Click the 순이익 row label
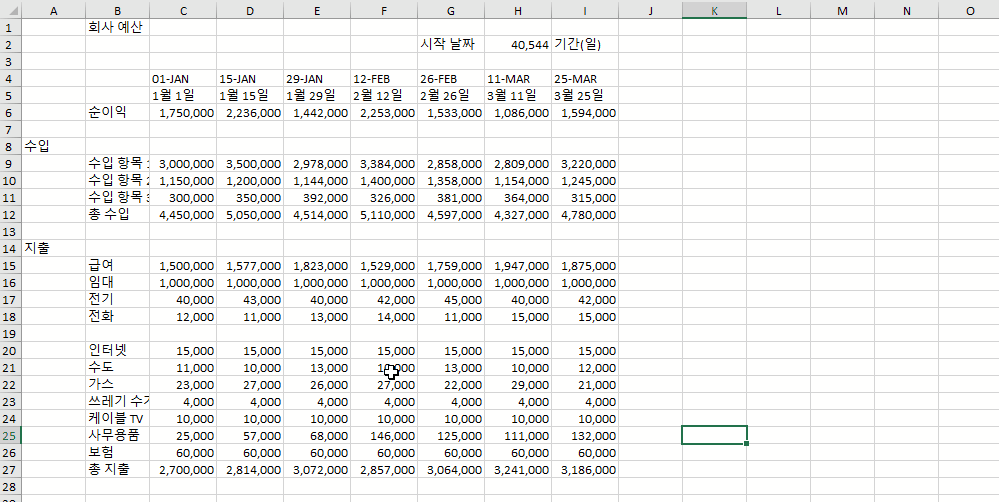 (118, 113)
